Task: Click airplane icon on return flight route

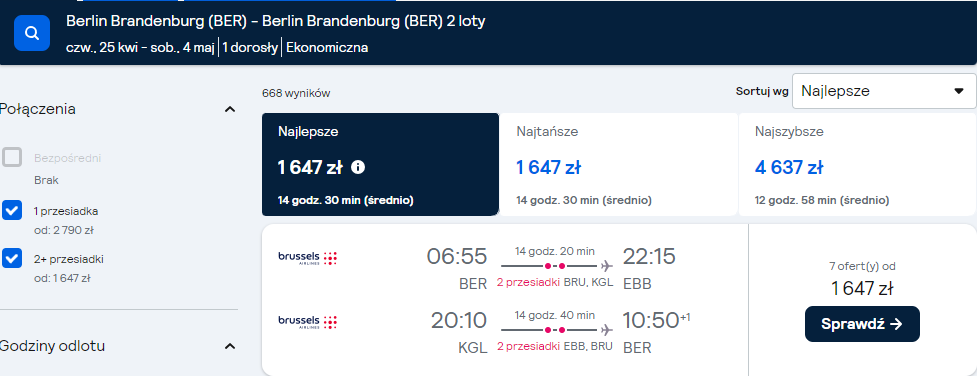Action: point(607,330)
